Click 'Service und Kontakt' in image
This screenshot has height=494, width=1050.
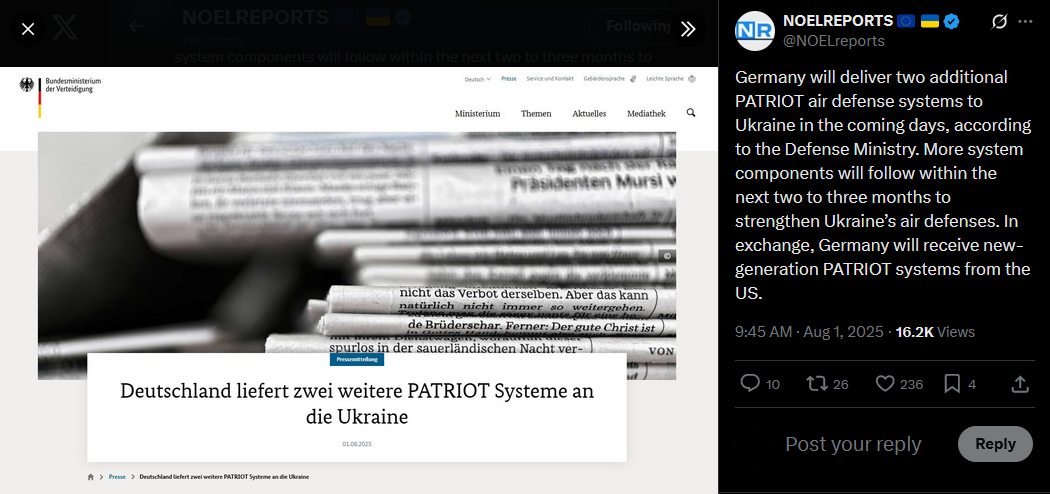(x=550, y=79)
